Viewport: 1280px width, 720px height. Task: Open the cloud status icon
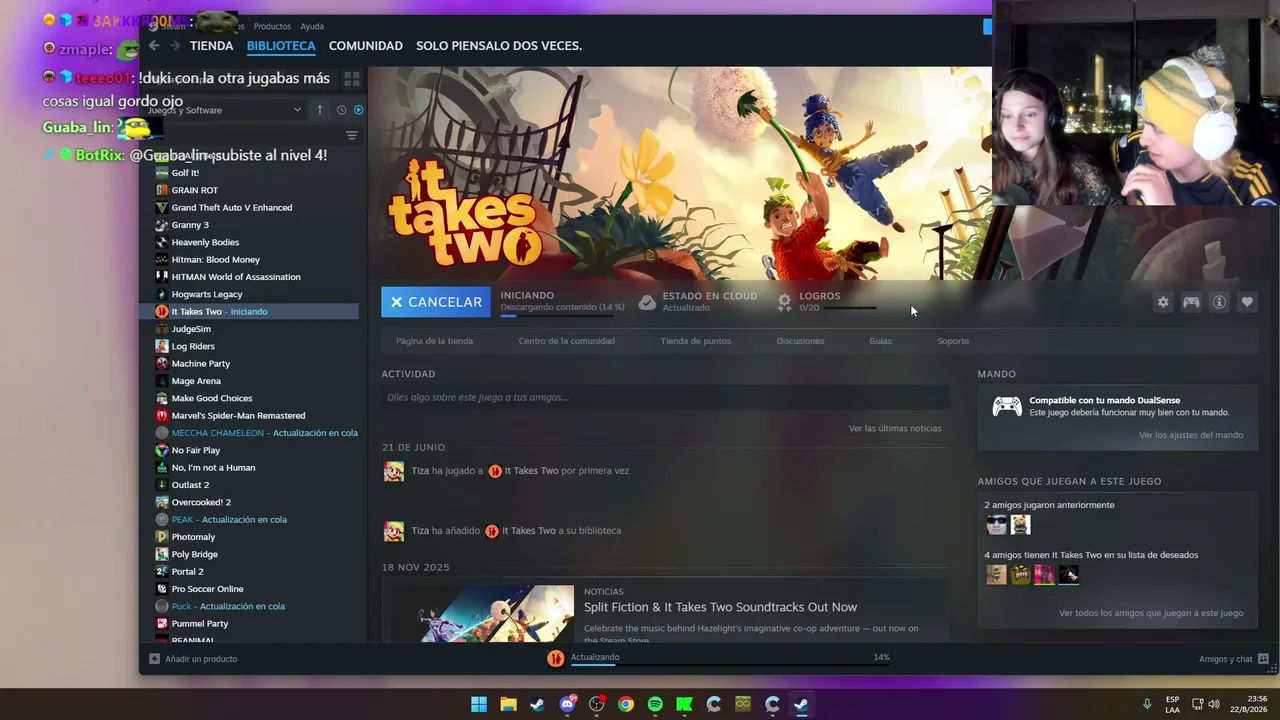coord(647,302)
